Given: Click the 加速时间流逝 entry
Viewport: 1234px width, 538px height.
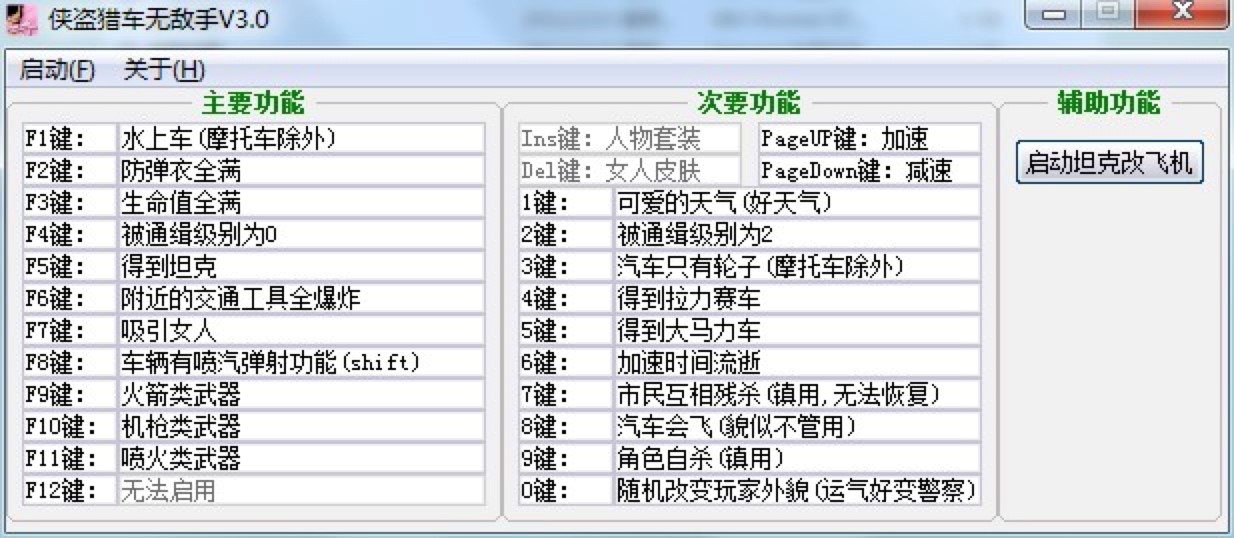Looking at the screenshot, I should click(797, 363).
